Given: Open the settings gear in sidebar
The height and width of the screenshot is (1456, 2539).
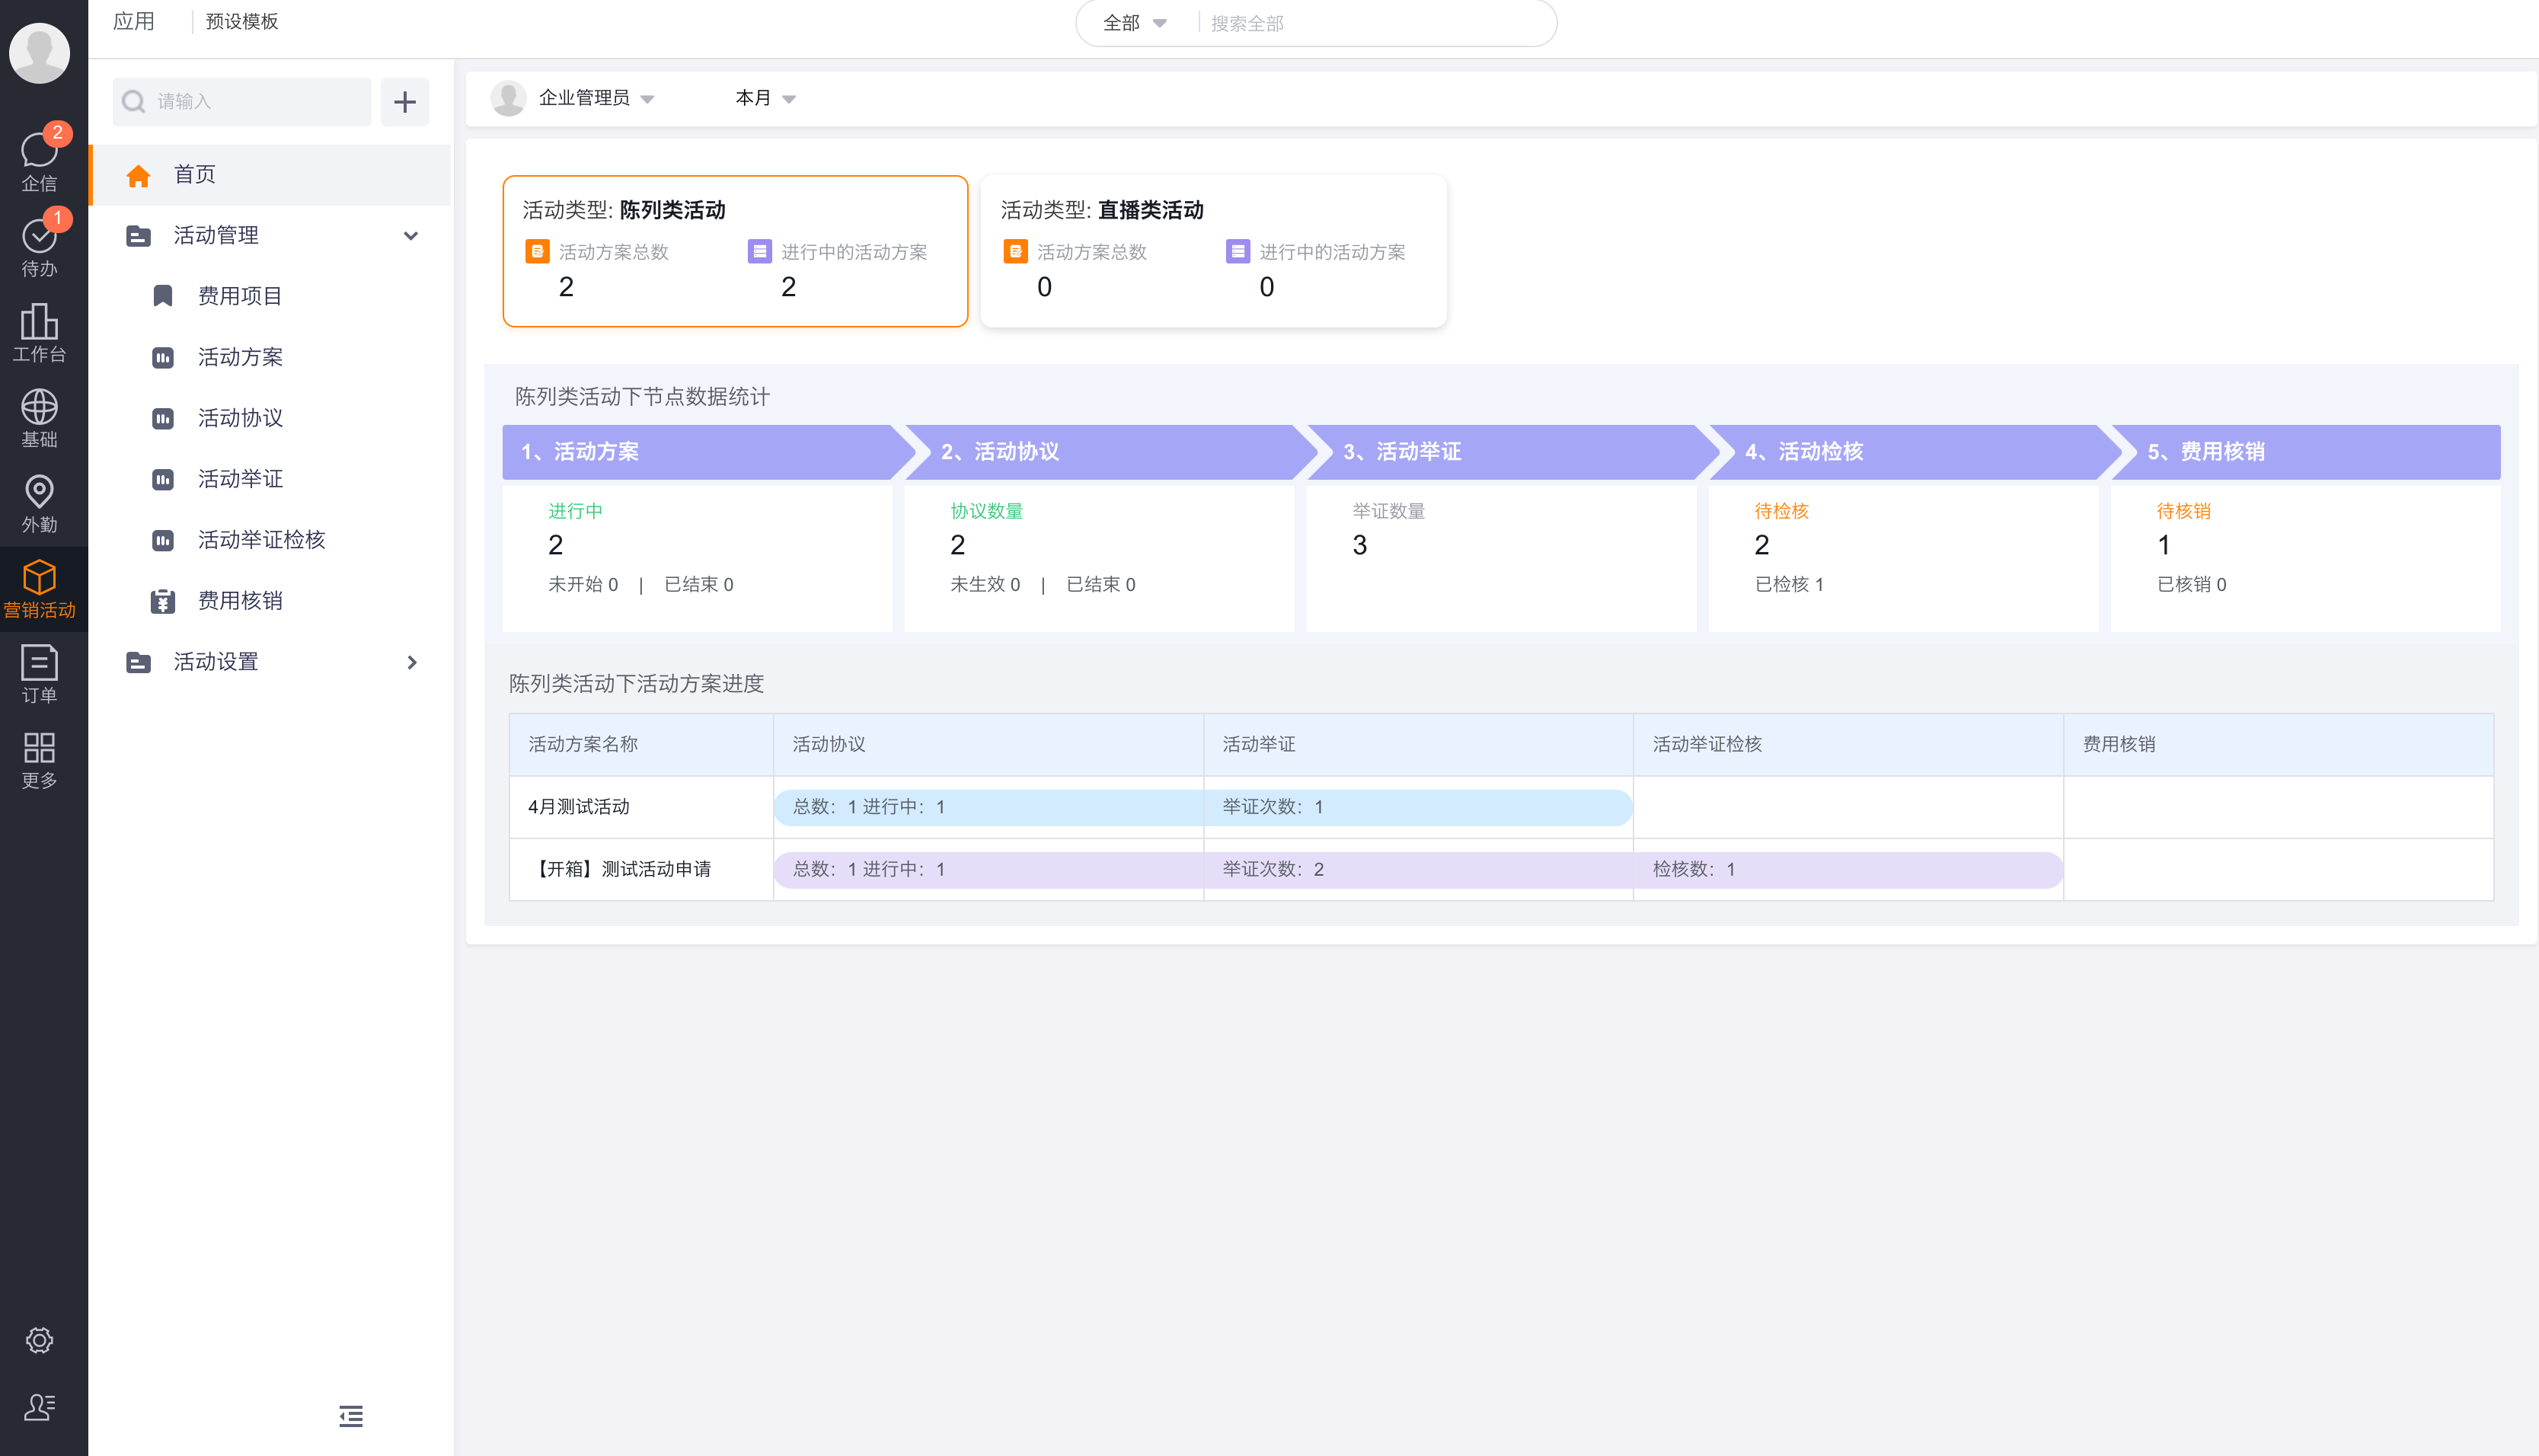Looking at the screenshot, I should pyautogui.click(x=39, y=1340).
